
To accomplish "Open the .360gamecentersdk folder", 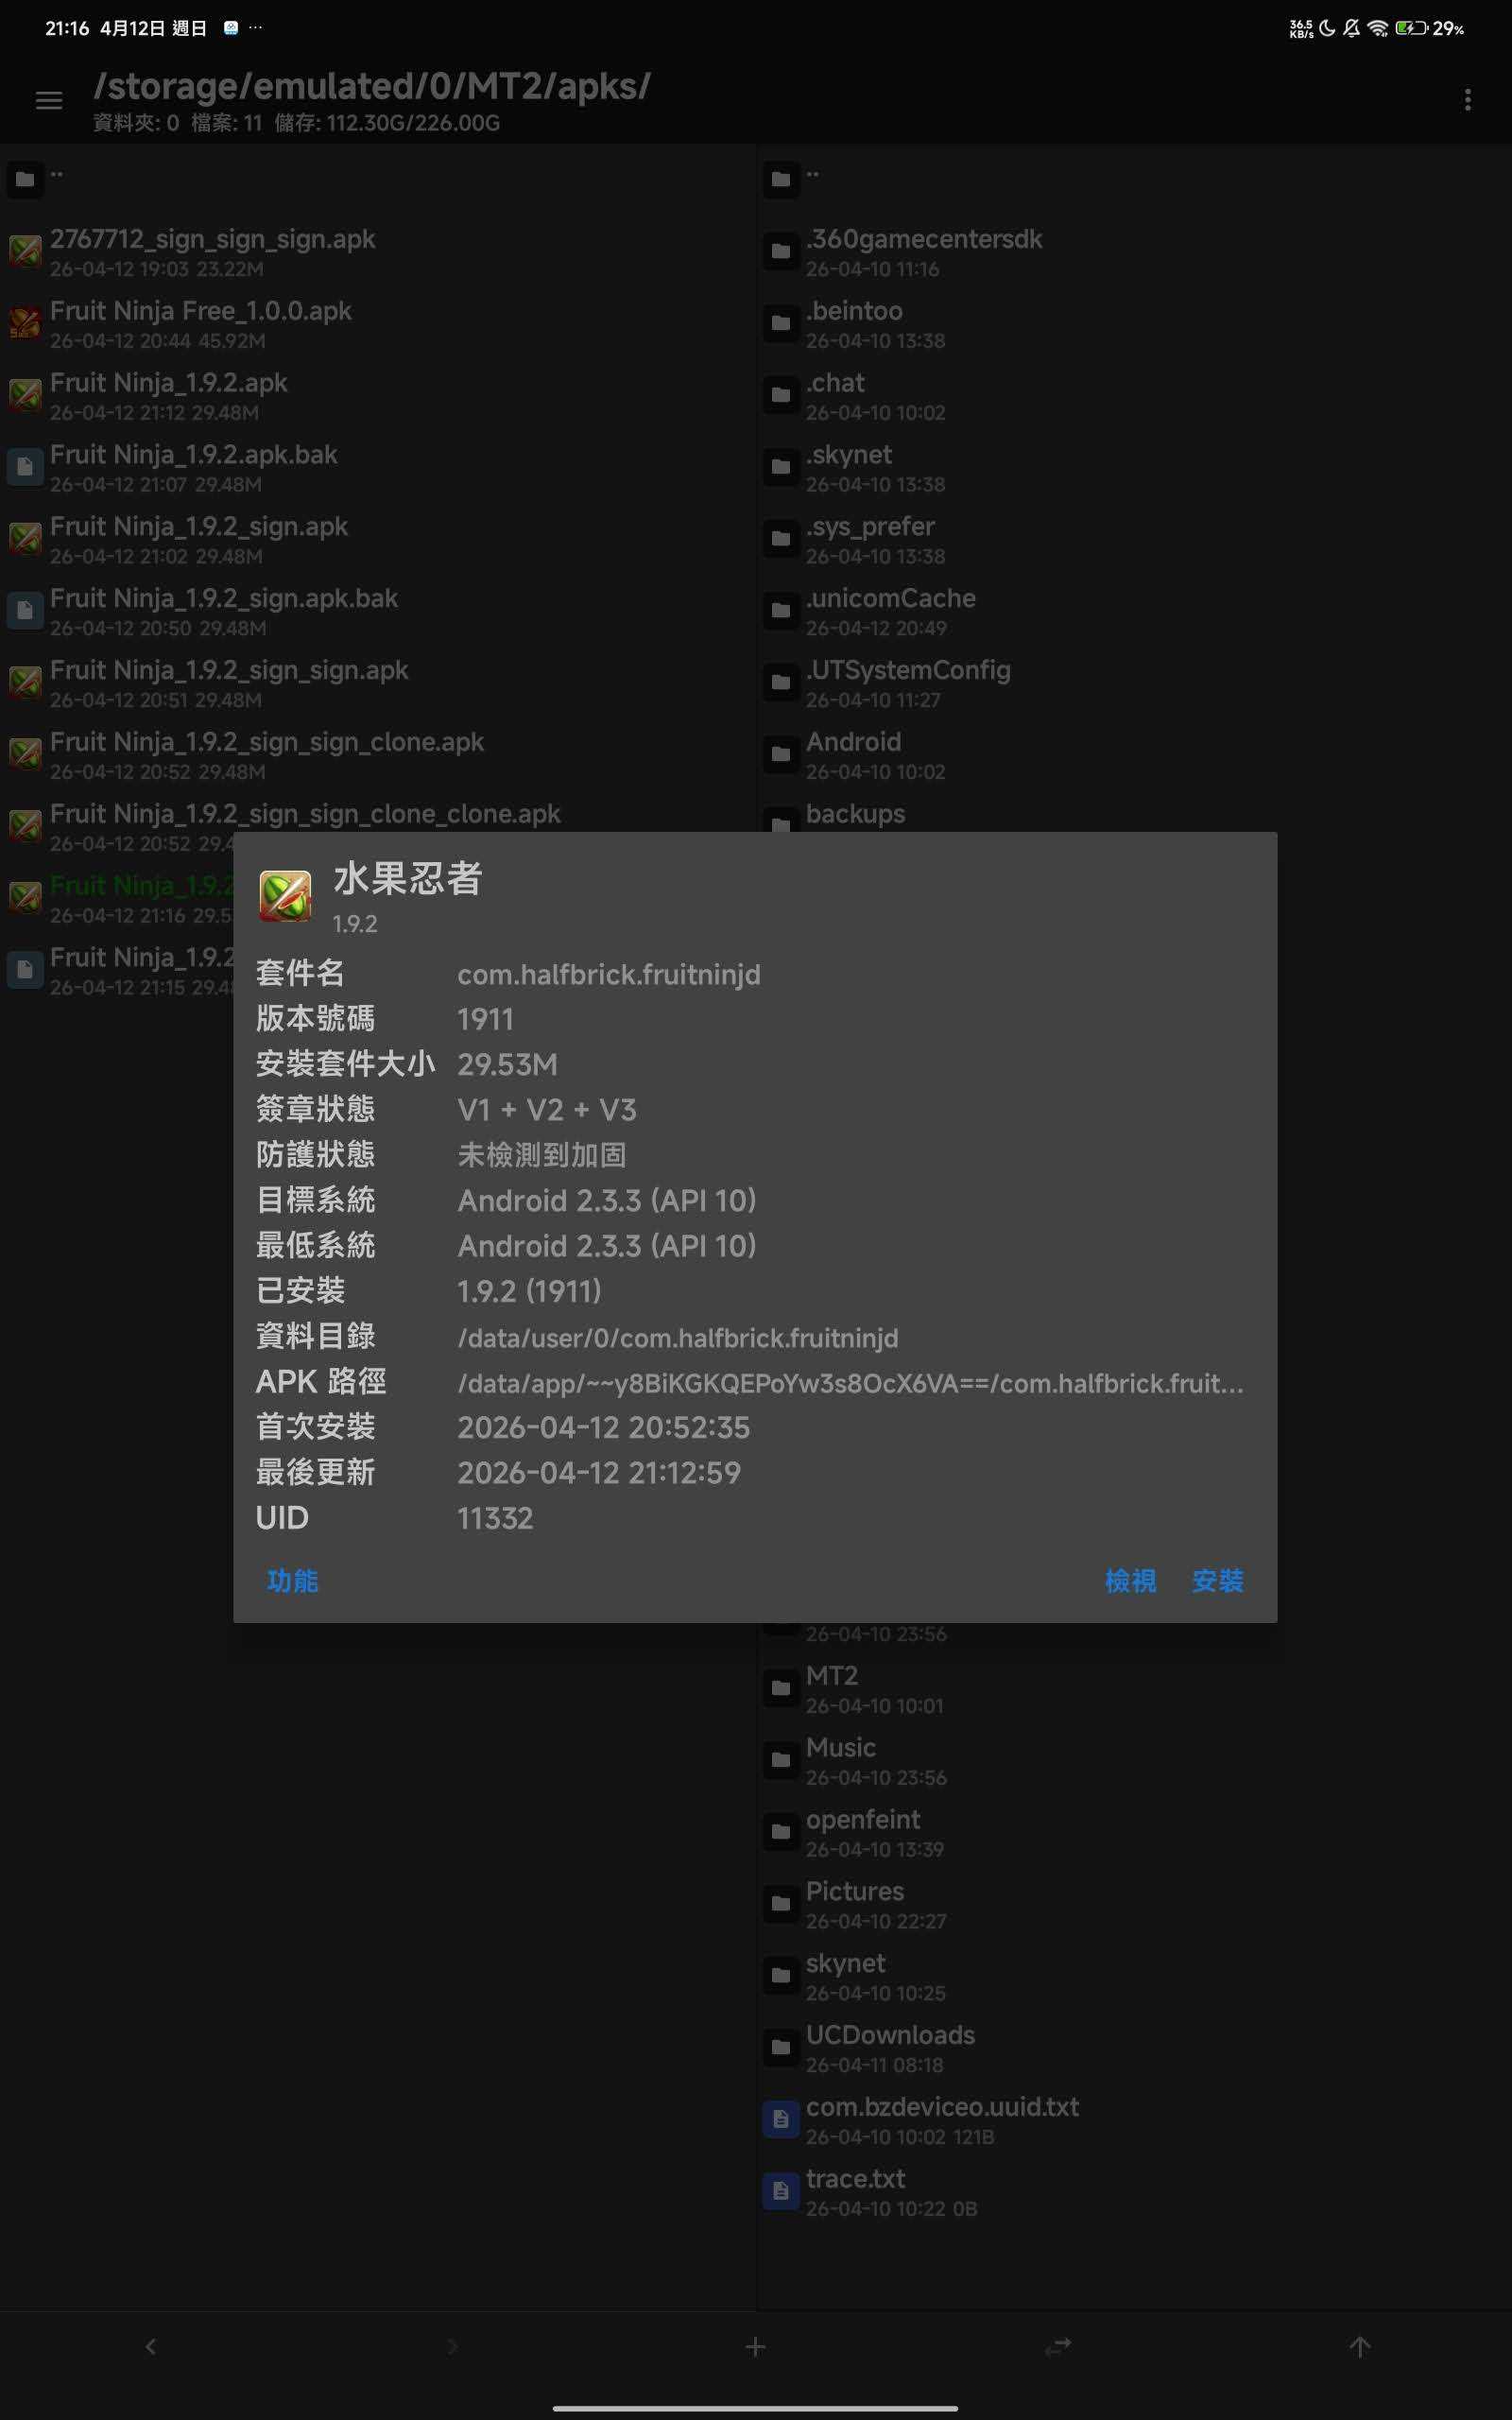I will pos(923,251).
